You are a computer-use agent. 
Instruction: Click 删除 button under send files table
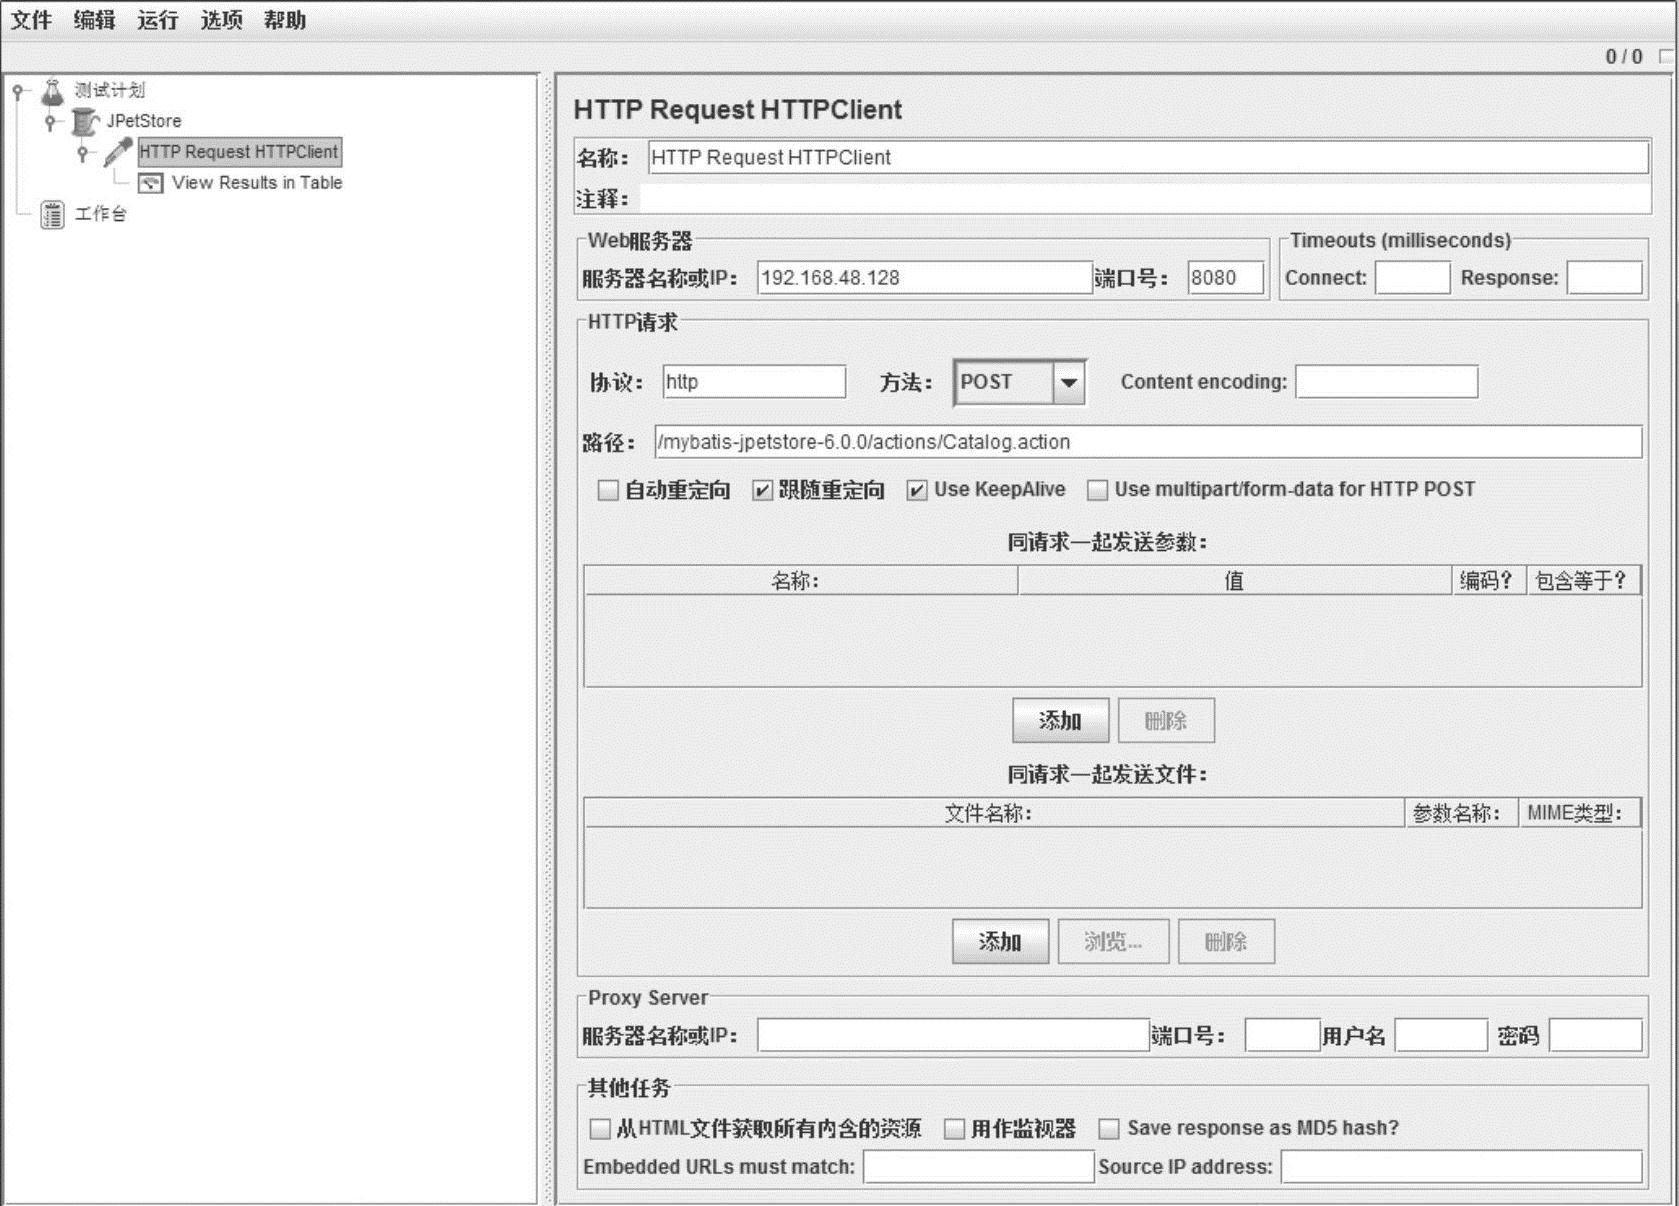tap(1226, 941)
